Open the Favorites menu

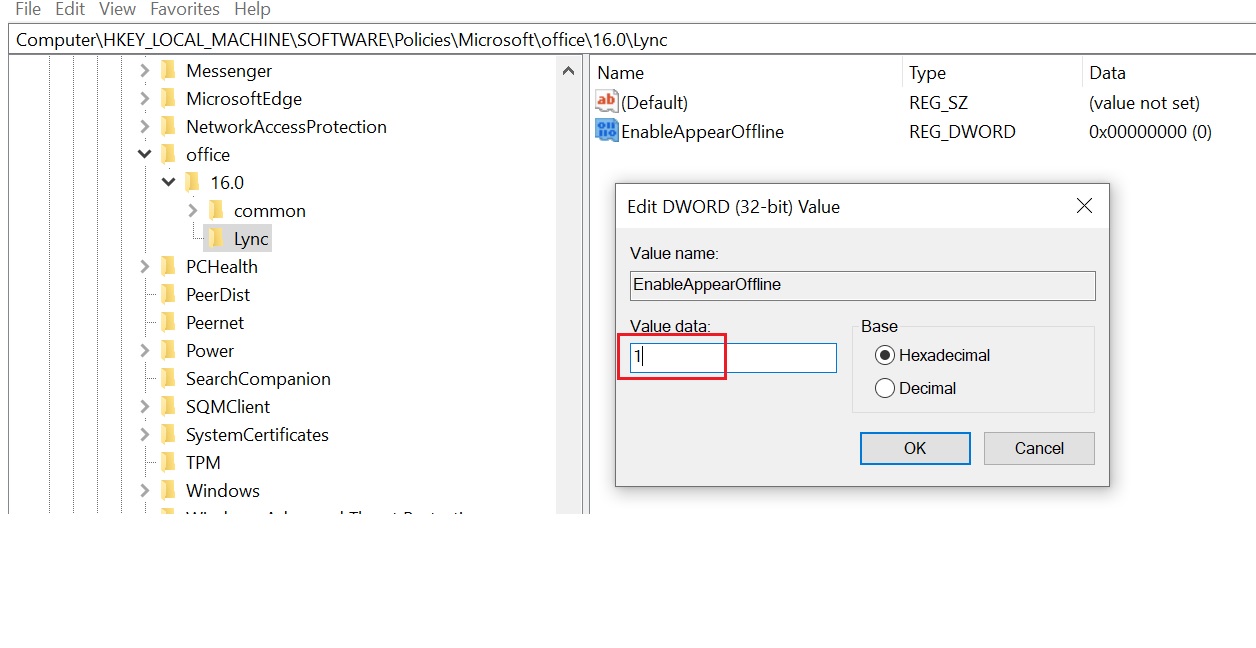(x=184, y=9)
